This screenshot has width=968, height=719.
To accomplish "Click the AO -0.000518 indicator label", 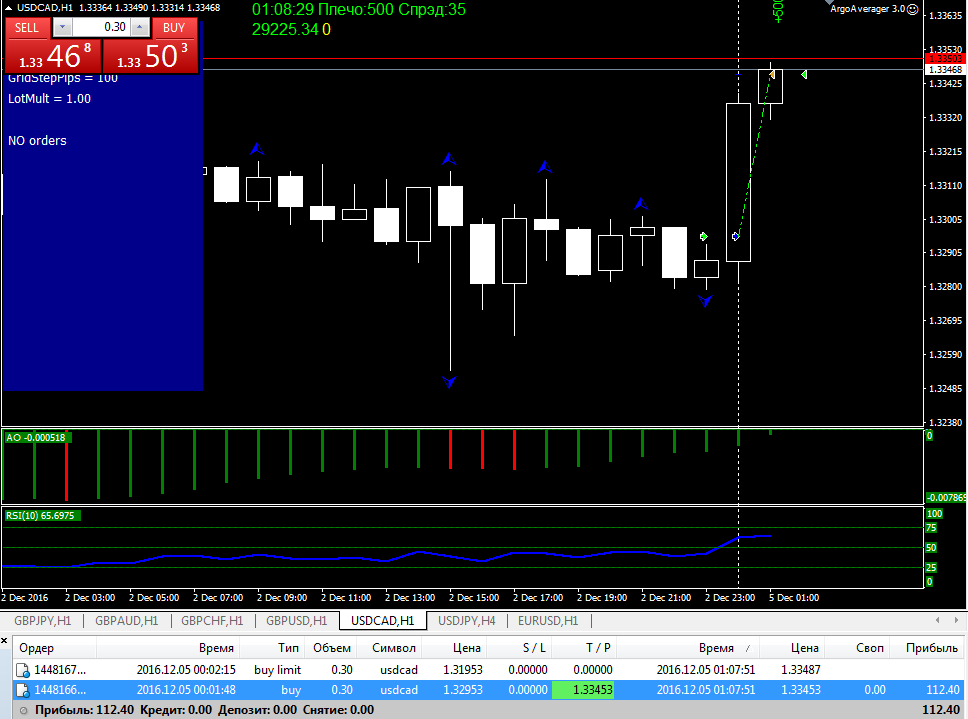I will [x=36, y=438].
